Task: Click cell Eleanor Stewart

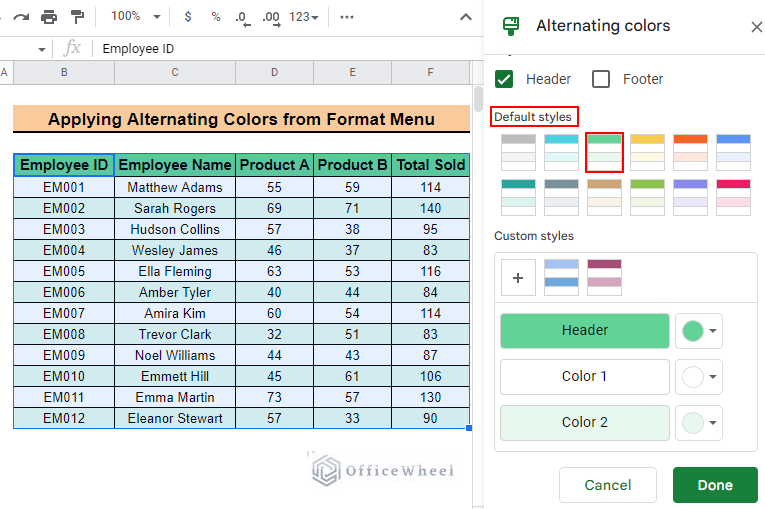Action: [x=175, y=418]
